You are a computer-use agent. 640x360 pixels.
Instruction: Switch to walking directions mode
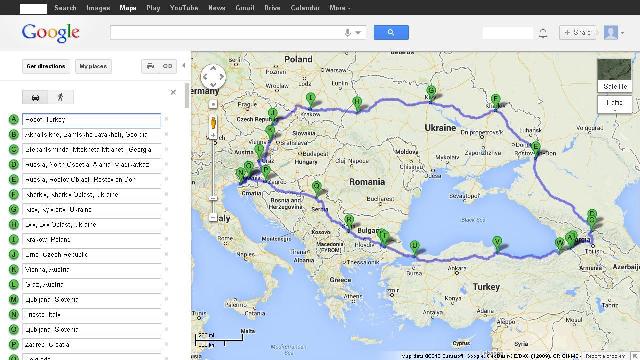[x=61, y=97]
